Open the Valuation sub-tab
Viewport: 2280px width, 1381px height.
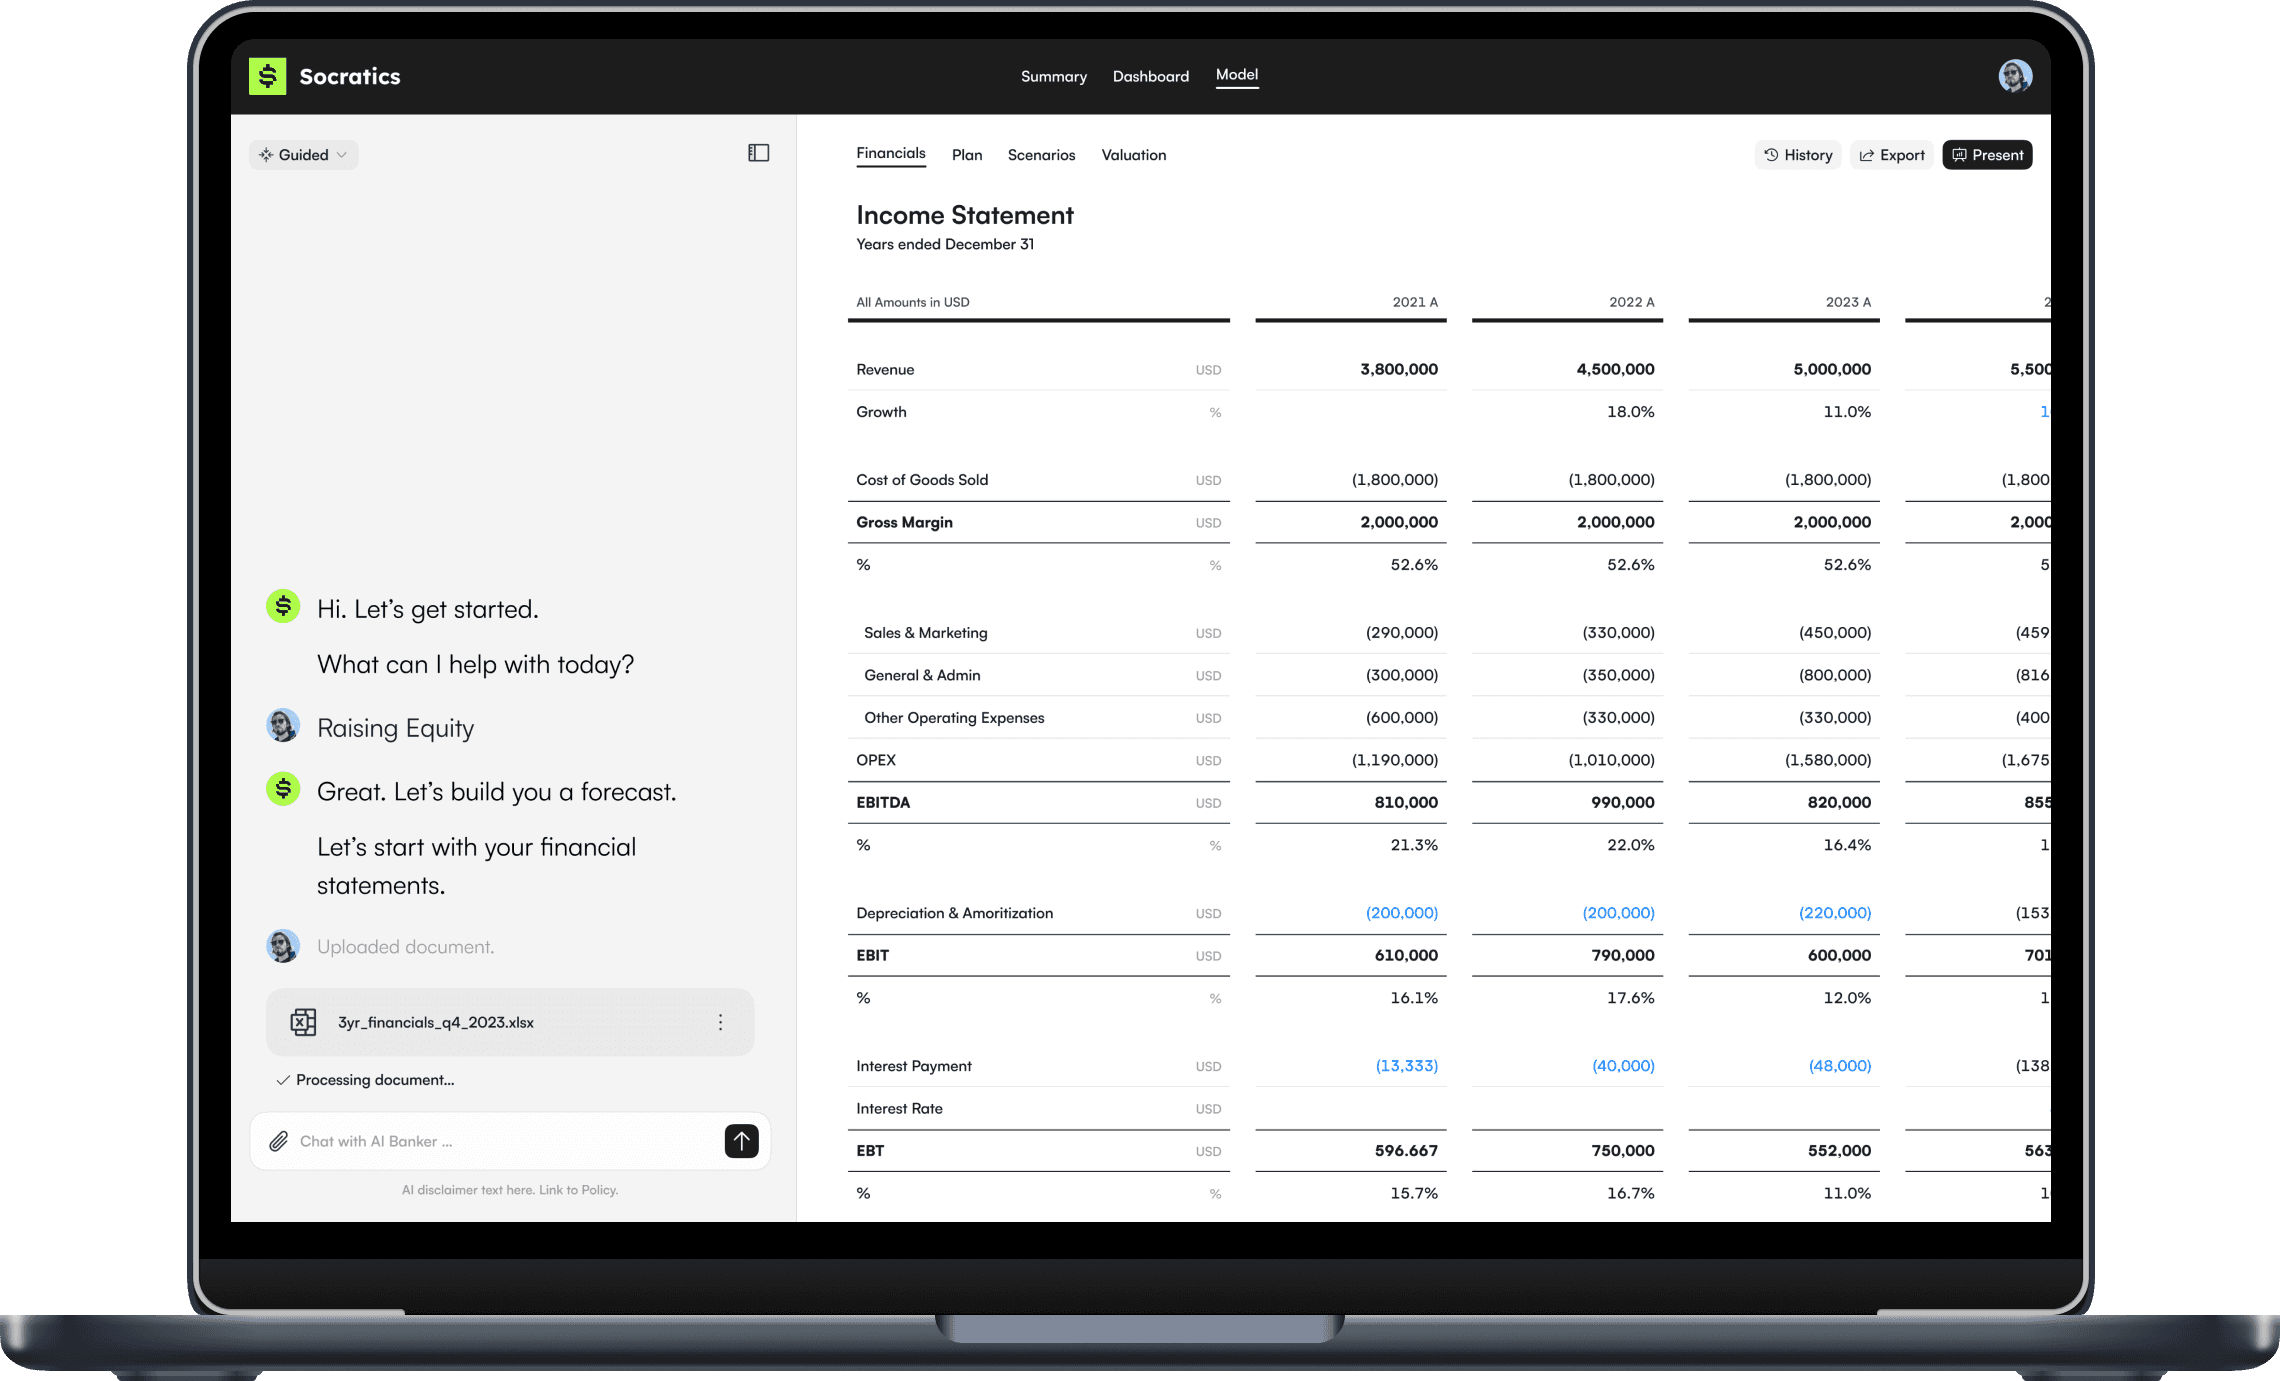pyautogui.click(x=1133, y=155)
